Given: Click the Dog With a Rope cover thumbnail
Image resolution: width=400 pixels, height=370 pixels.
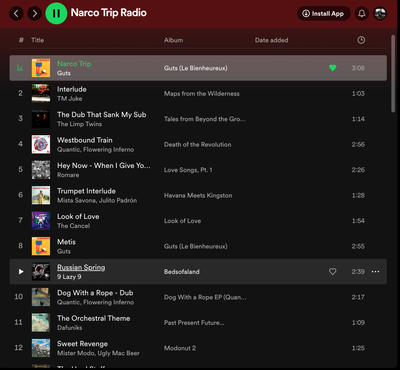Looking at the screenshot, I should click(x=41, y=297).
